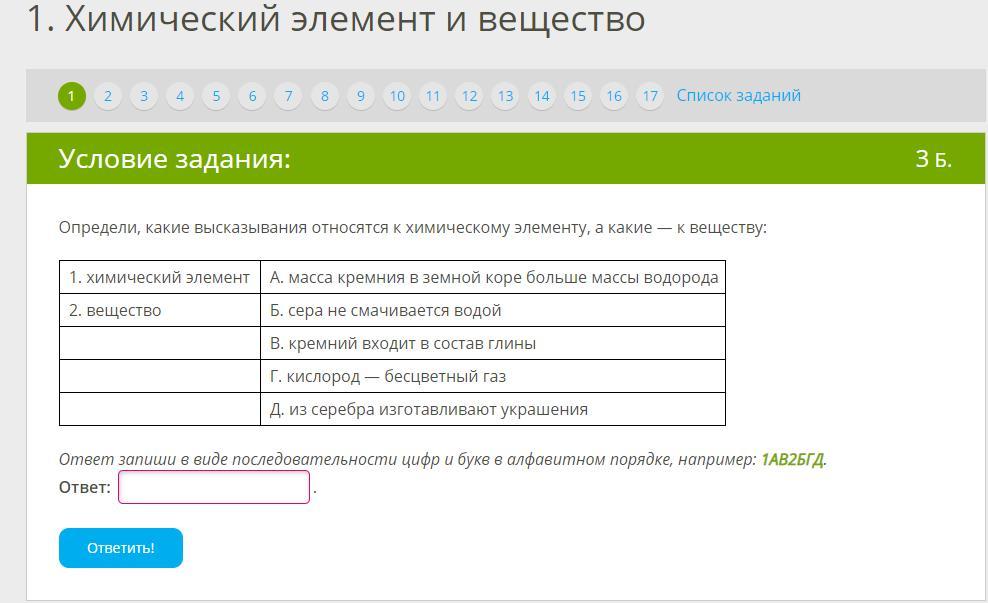Click the 'Условие задания:' header text
Viewport: 988px width, 603px height.
pyautogui.click(x=175, y=159)
